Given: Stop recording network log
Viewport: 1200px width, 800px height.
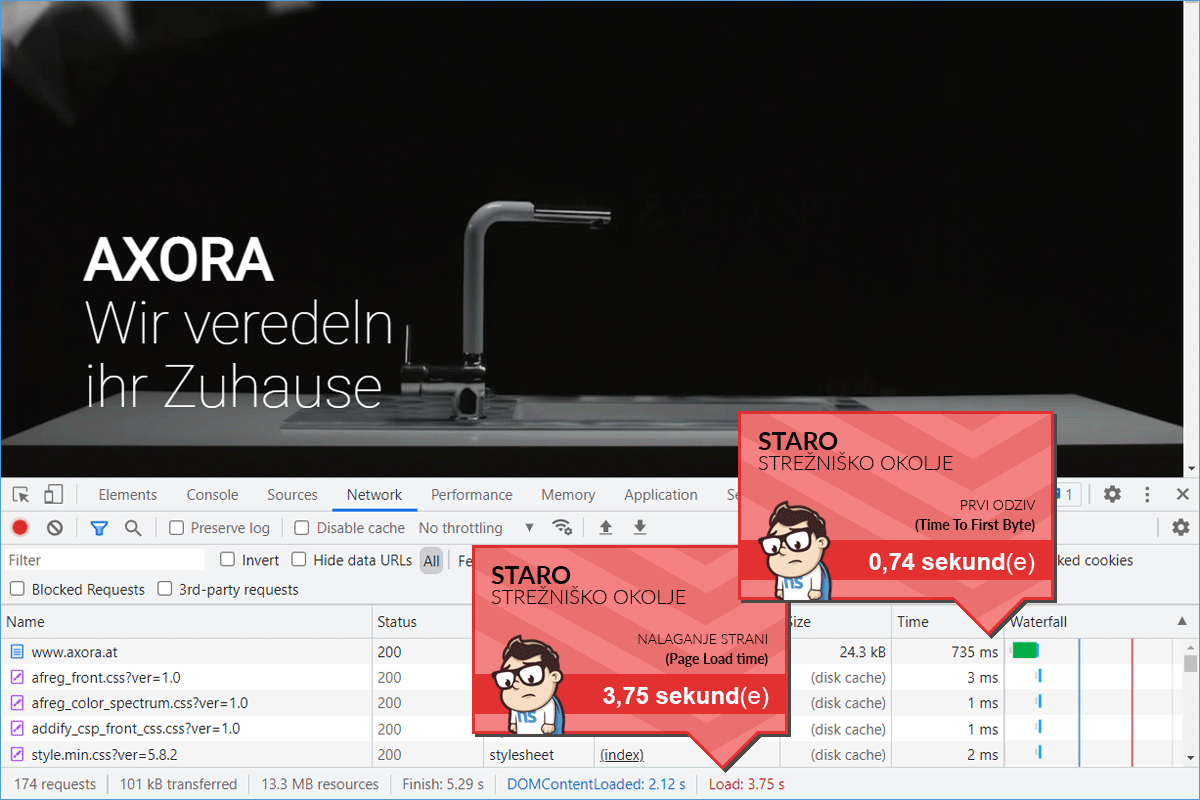Looking at the screenshot, I should tap(20, 528).
